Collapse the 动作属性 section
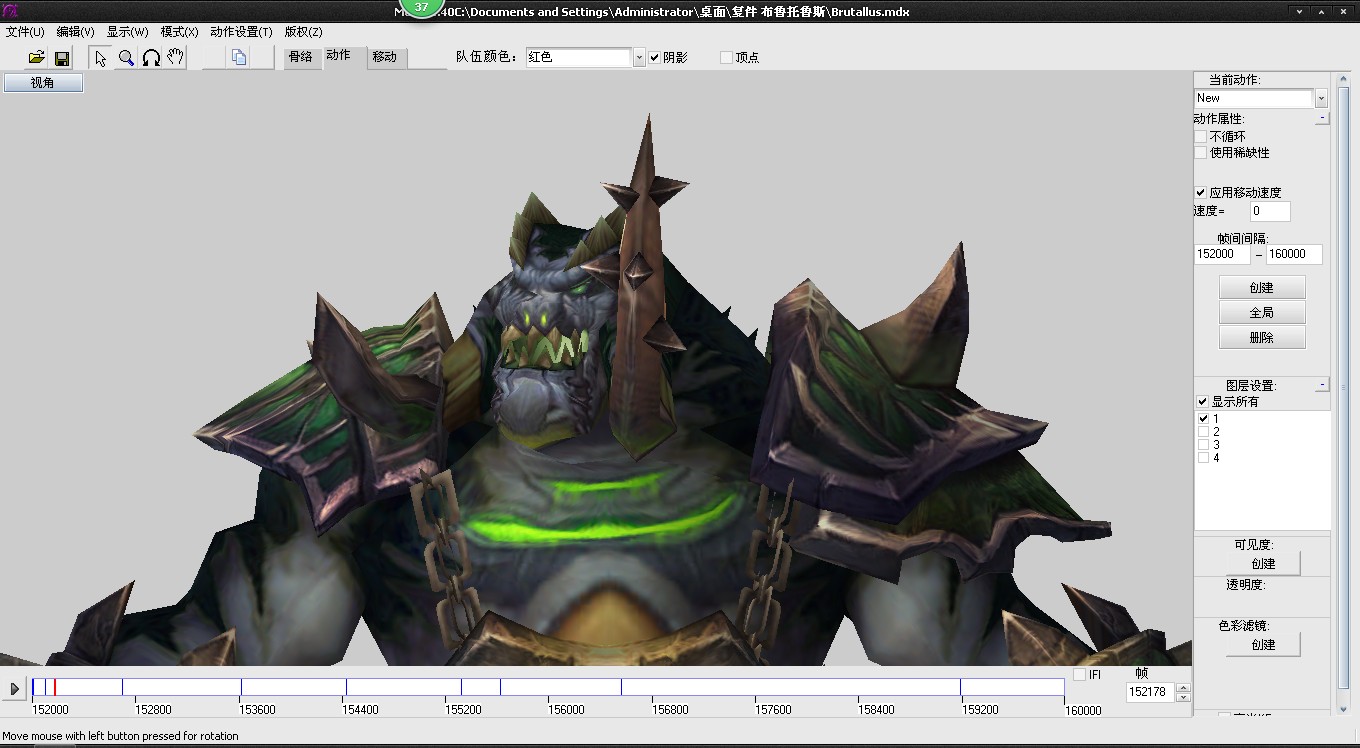Screen dimensions: 1360x748 [x=1322, y=118]
